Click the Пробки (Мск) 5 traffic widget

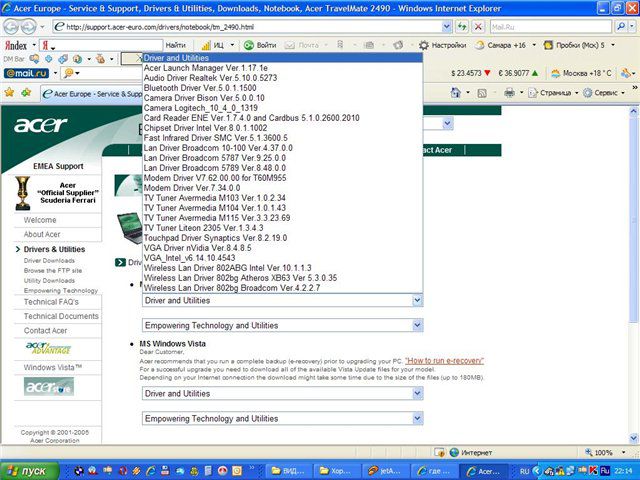tap(574, 45)
